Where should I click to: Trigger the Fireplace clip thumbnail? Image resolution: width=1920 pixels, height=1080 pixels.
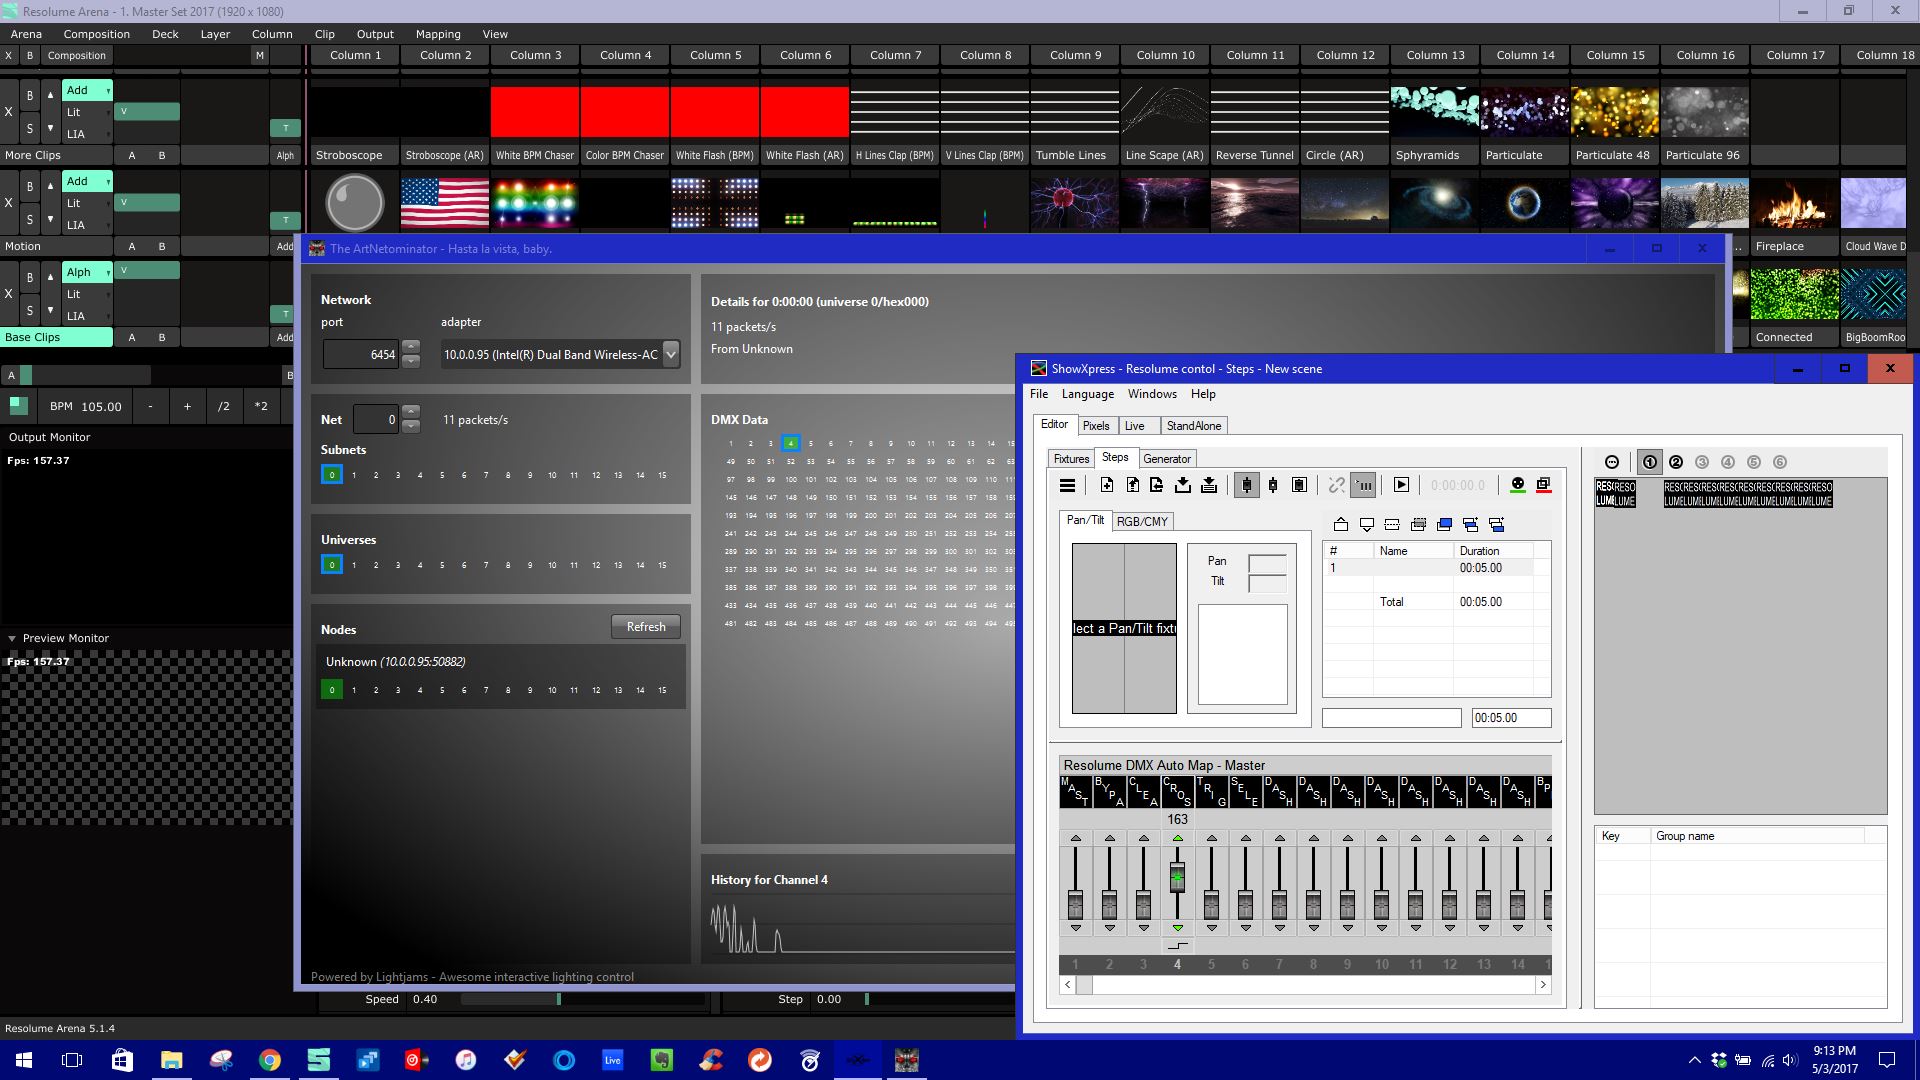pyautogui.click(x=1794, y=204)
